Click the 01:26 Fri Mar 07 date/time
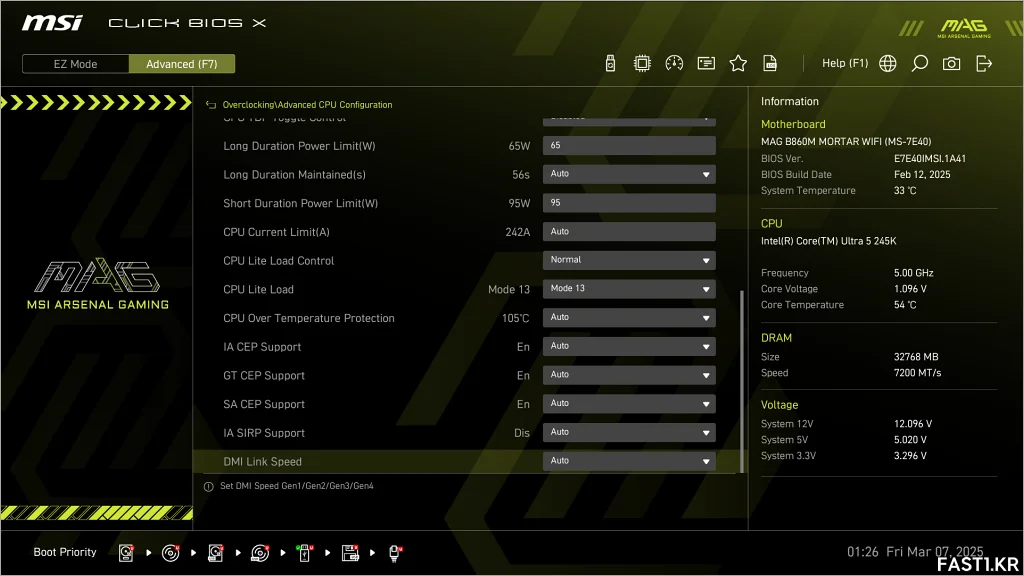The width and height of the screenshot is (1024, 576). tap(915, 552)
